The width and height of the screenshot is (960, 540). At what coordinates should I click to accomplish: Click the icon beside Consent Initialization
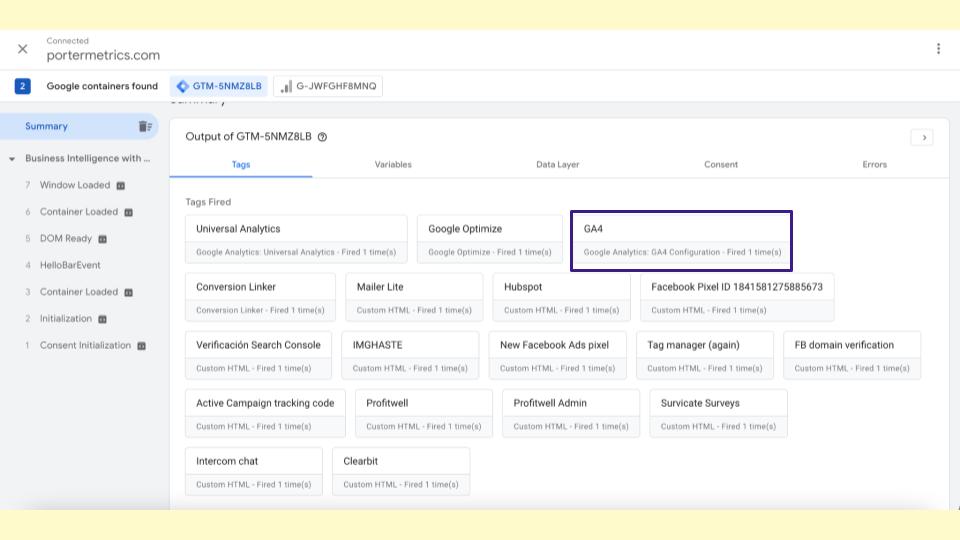[141, 346]
